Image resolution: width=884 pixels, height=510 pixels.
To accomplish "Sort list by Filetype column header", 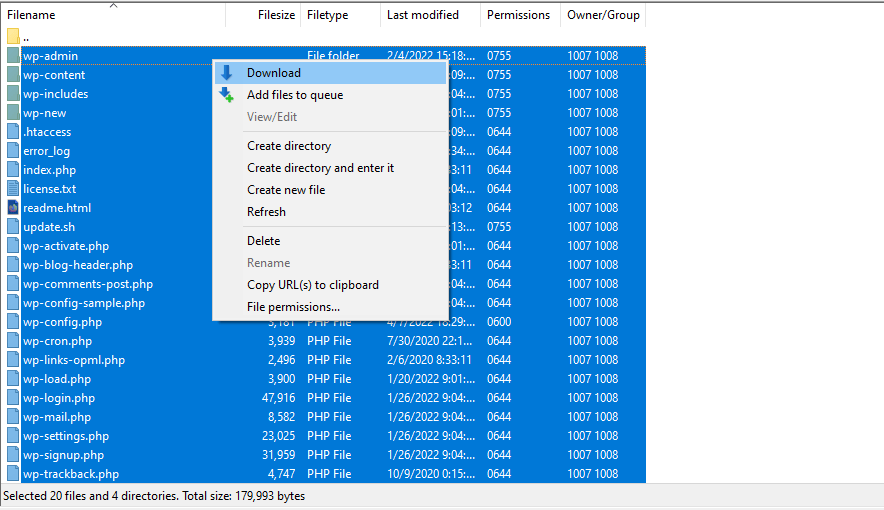I will (341, 15).
